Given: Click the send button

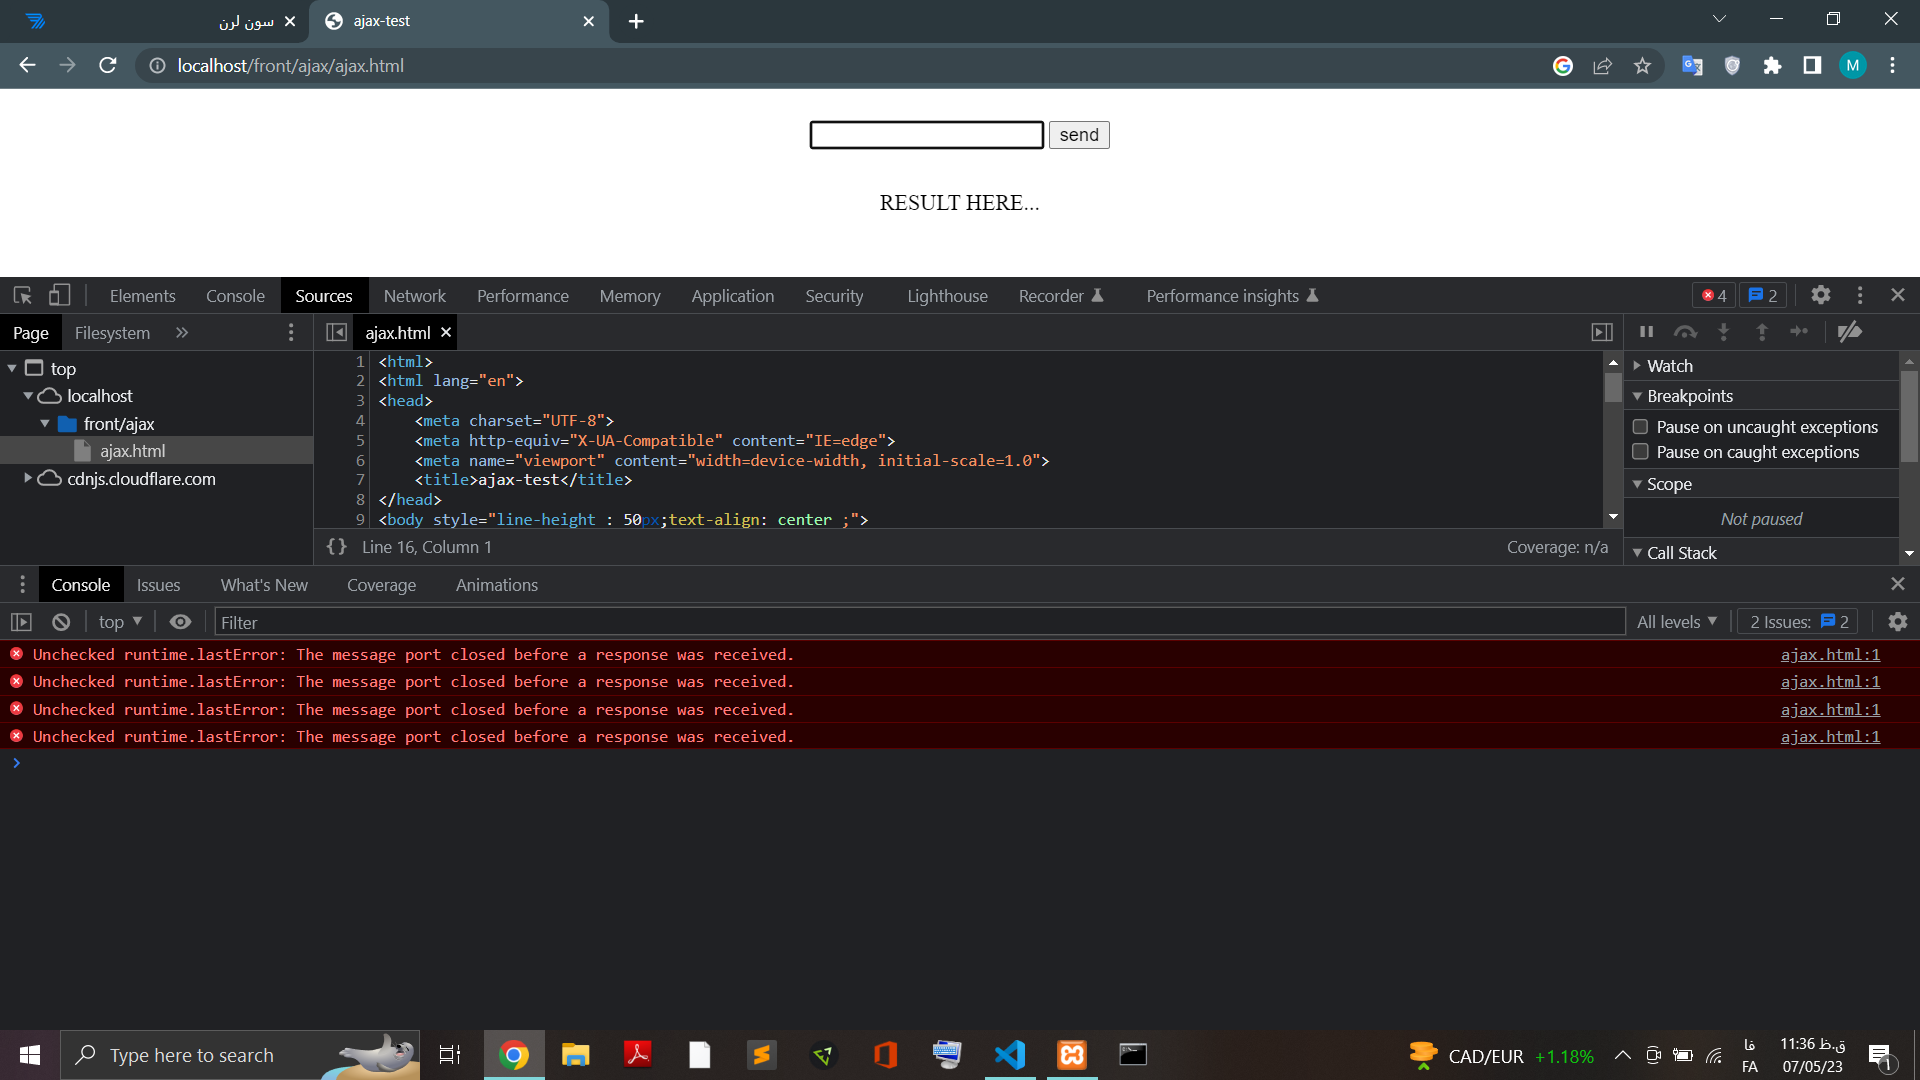Looking at the screenshot, I should coord(1079,135).
